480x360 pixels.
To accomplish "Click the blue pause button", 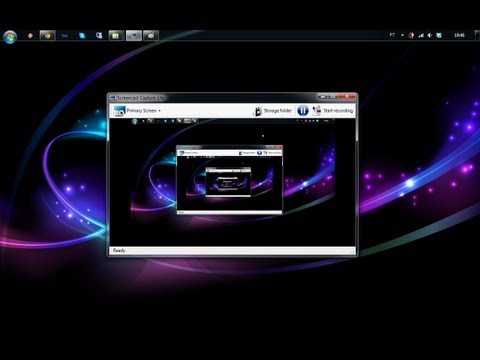I will click(303, 110).
